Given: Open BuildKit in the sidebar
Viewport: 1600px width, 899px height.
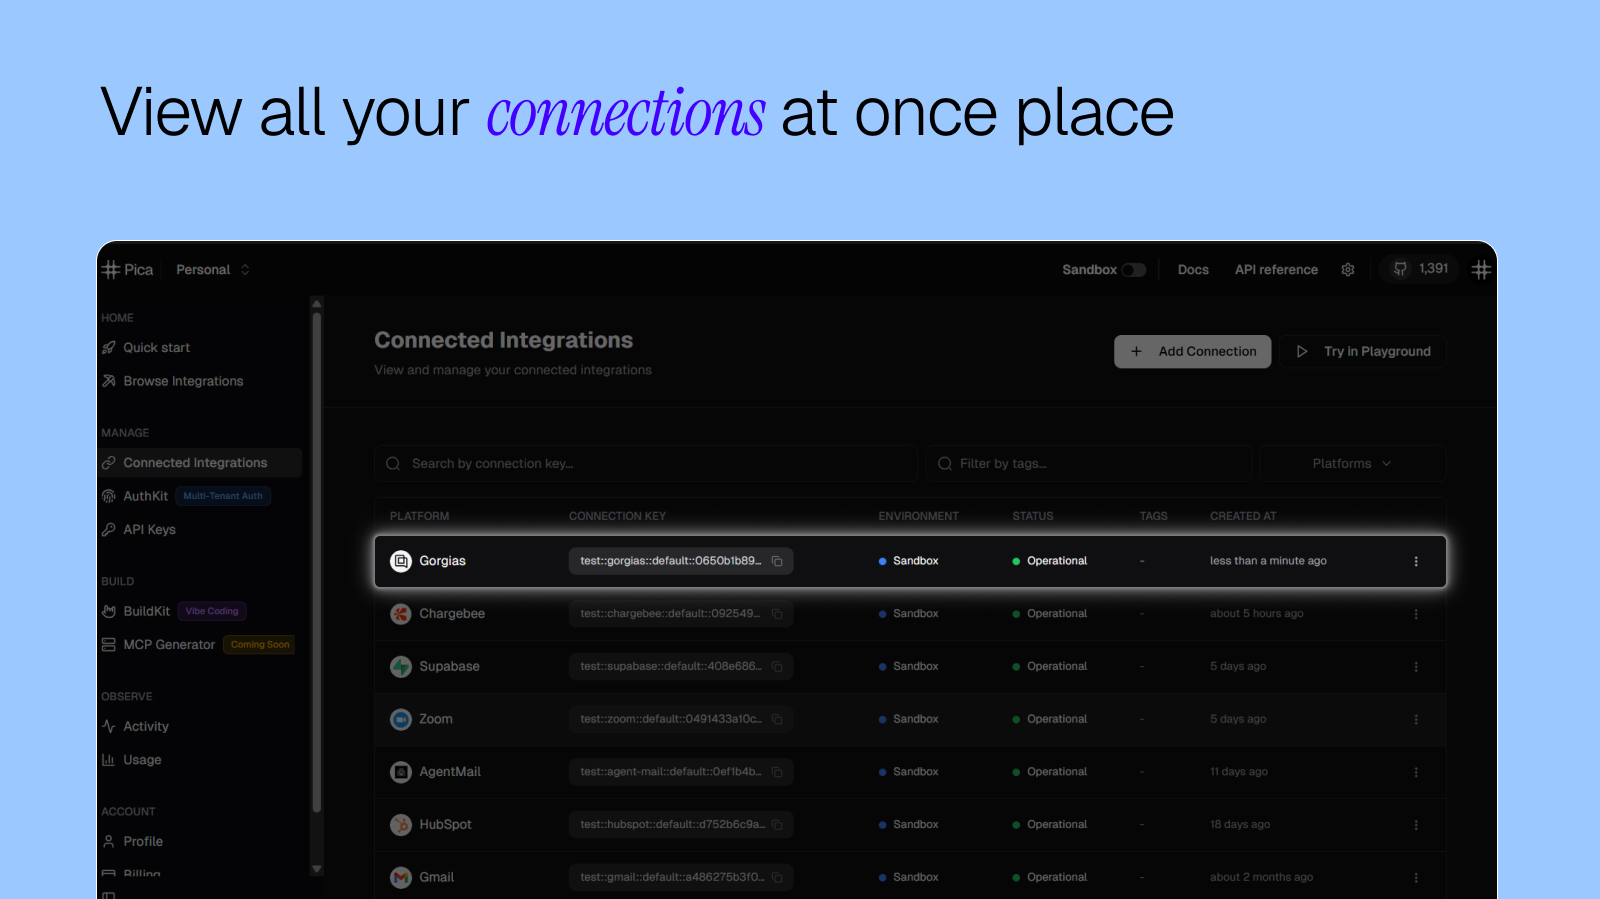Looking at the screenshot, I should point(136,611).
